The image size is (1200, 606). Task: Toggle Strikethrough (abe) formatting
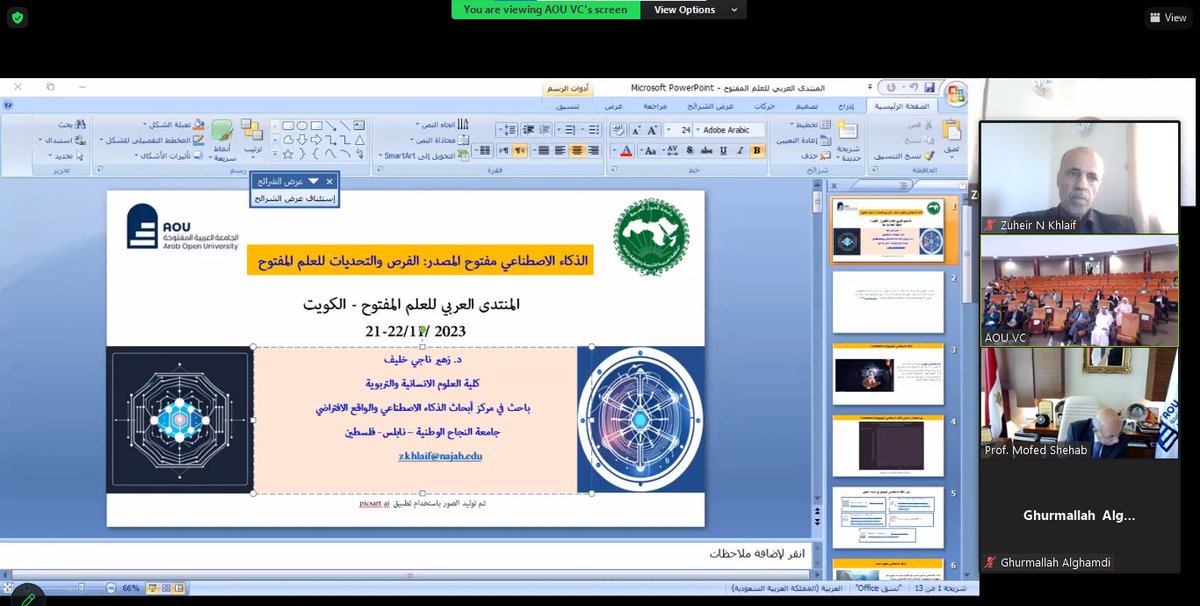[x=706, y=150]
